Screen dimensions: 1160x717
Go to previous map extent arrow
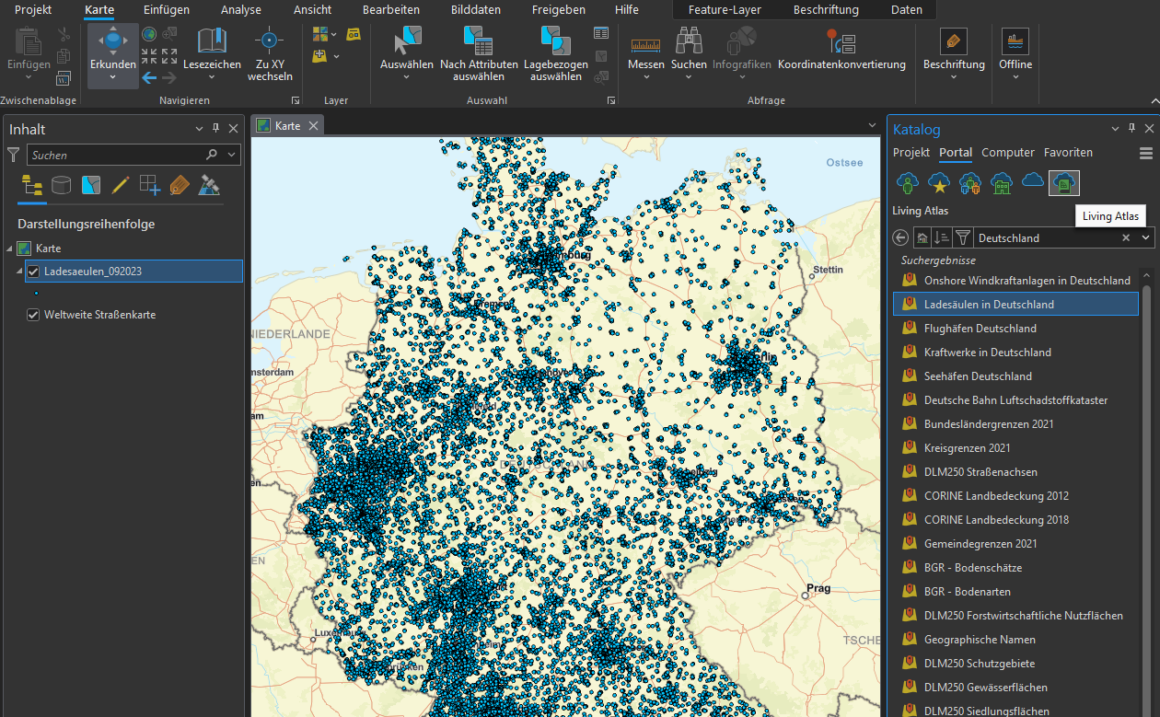149,77
